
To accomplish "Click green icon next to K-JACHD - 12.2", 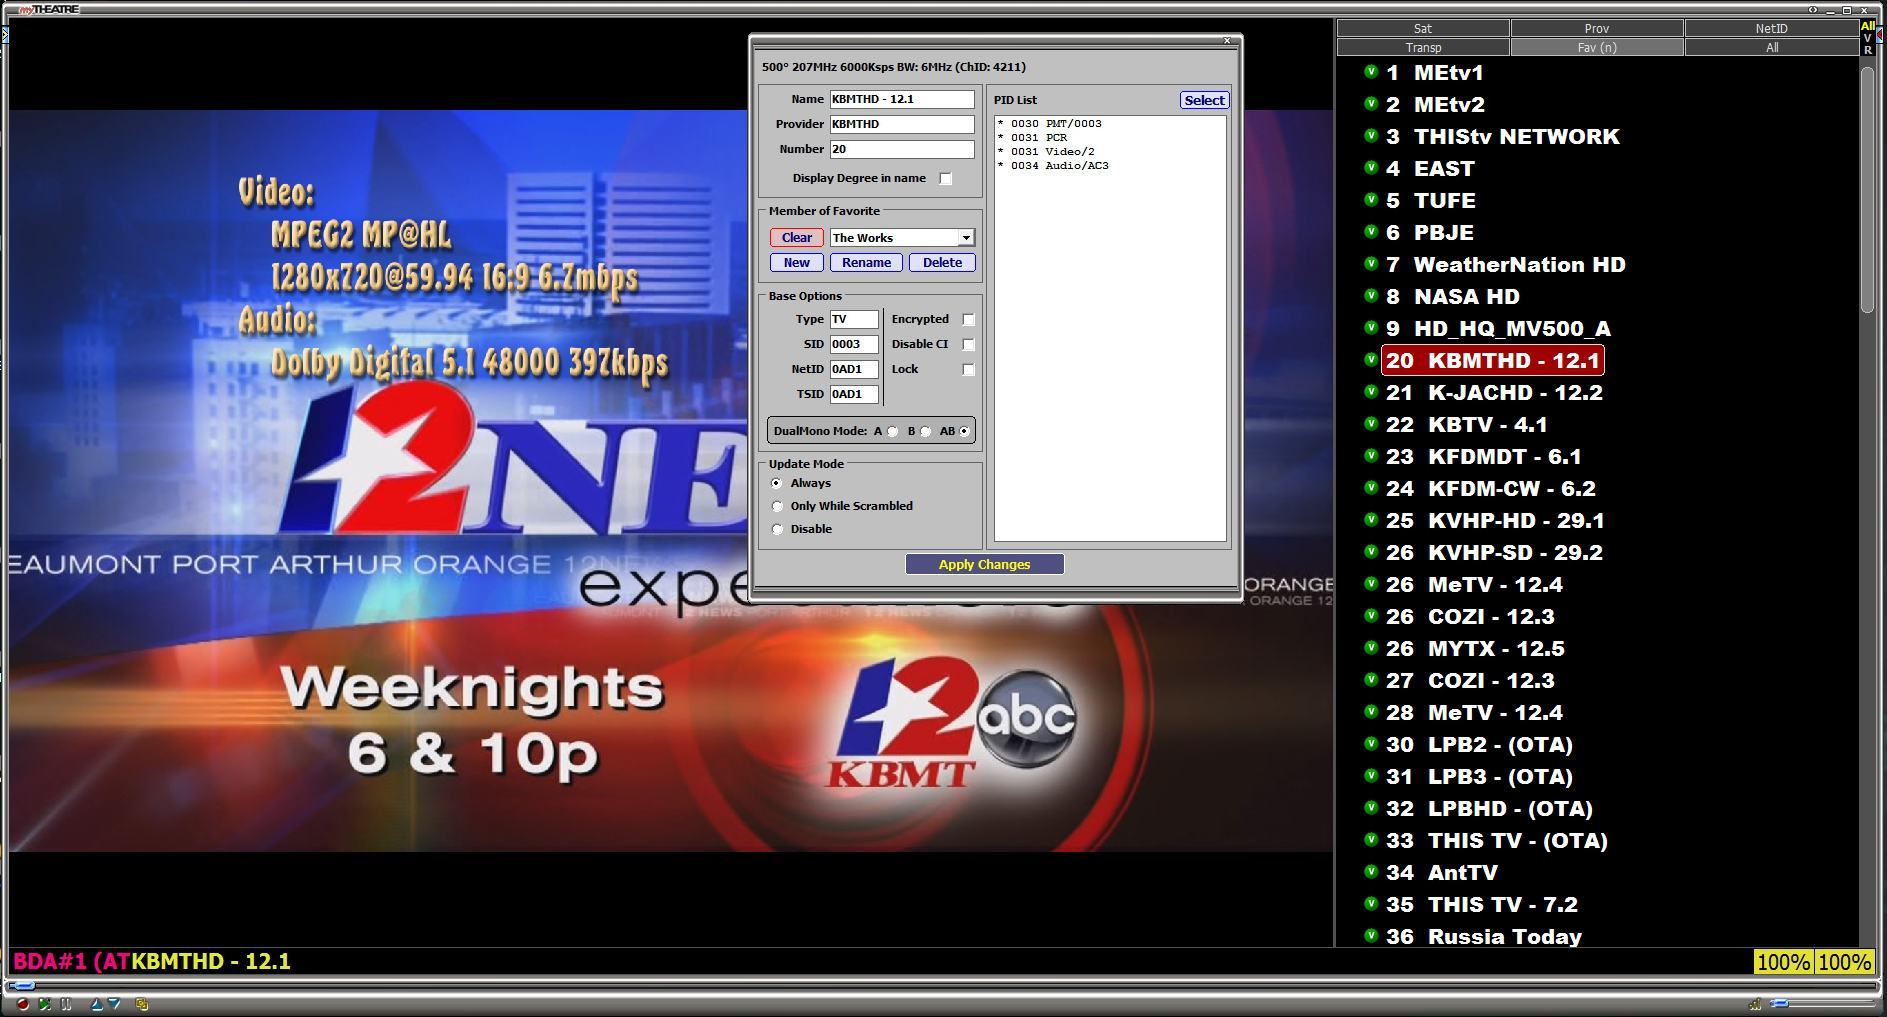I will coord(1372,392).
